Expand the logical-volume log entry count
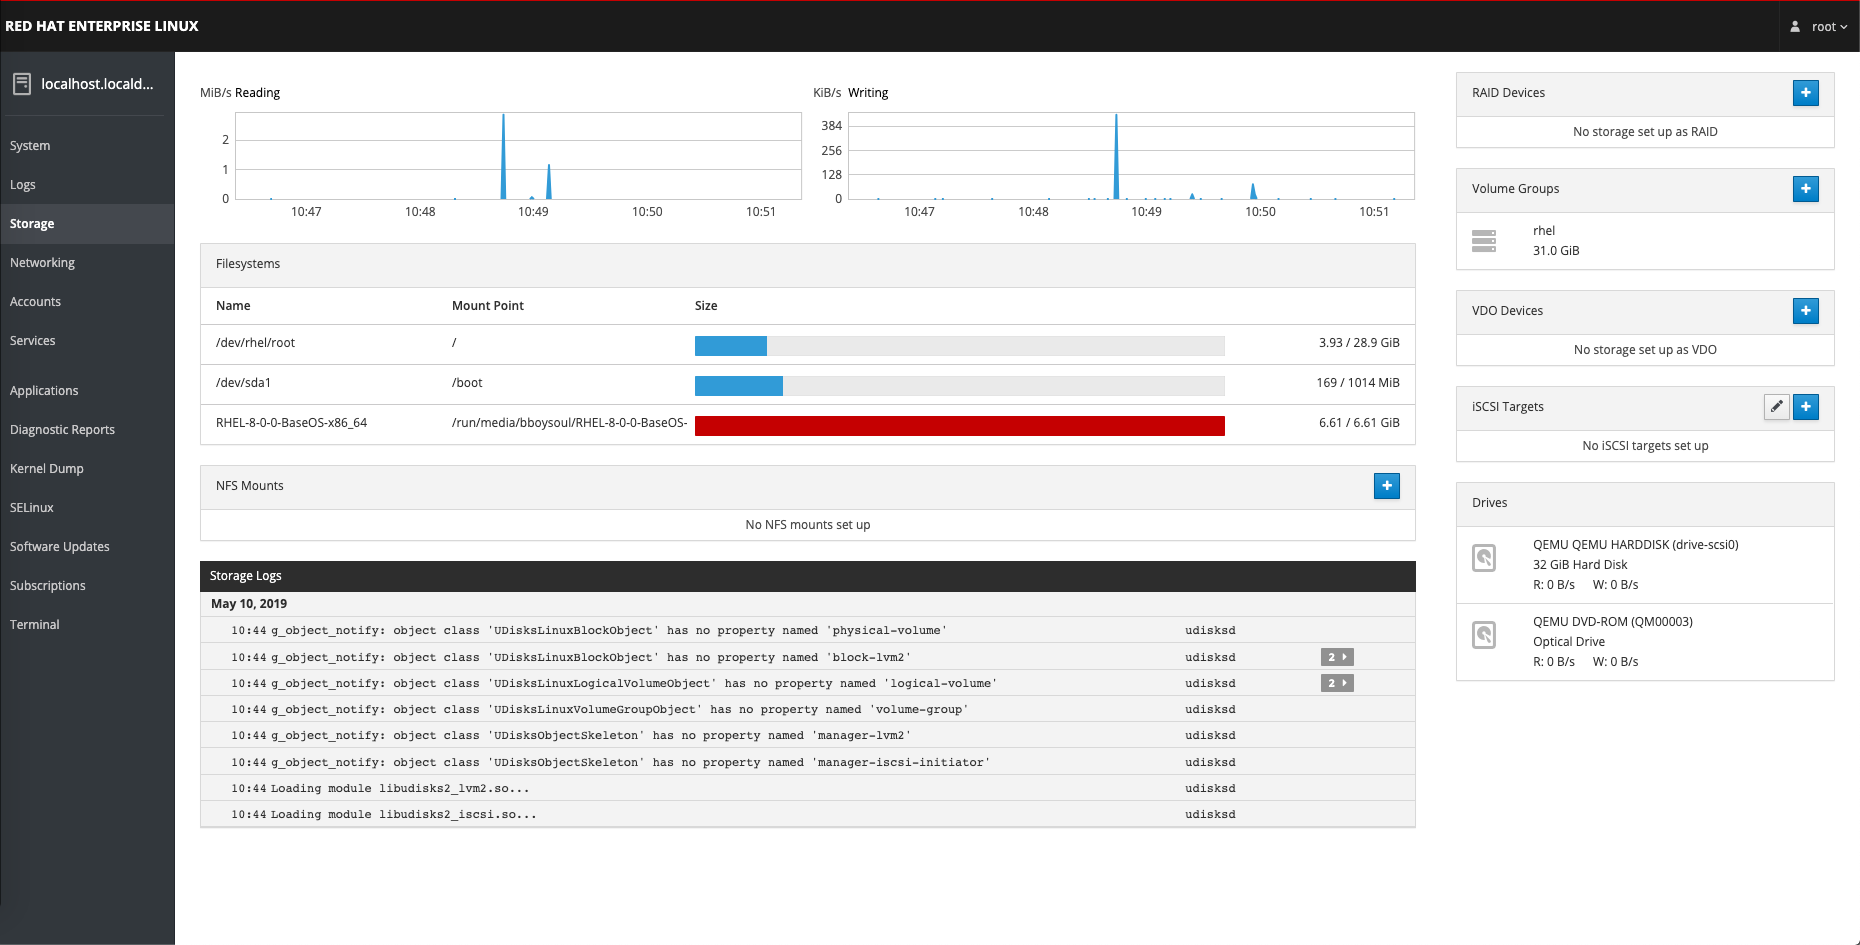 (1337, 683)
